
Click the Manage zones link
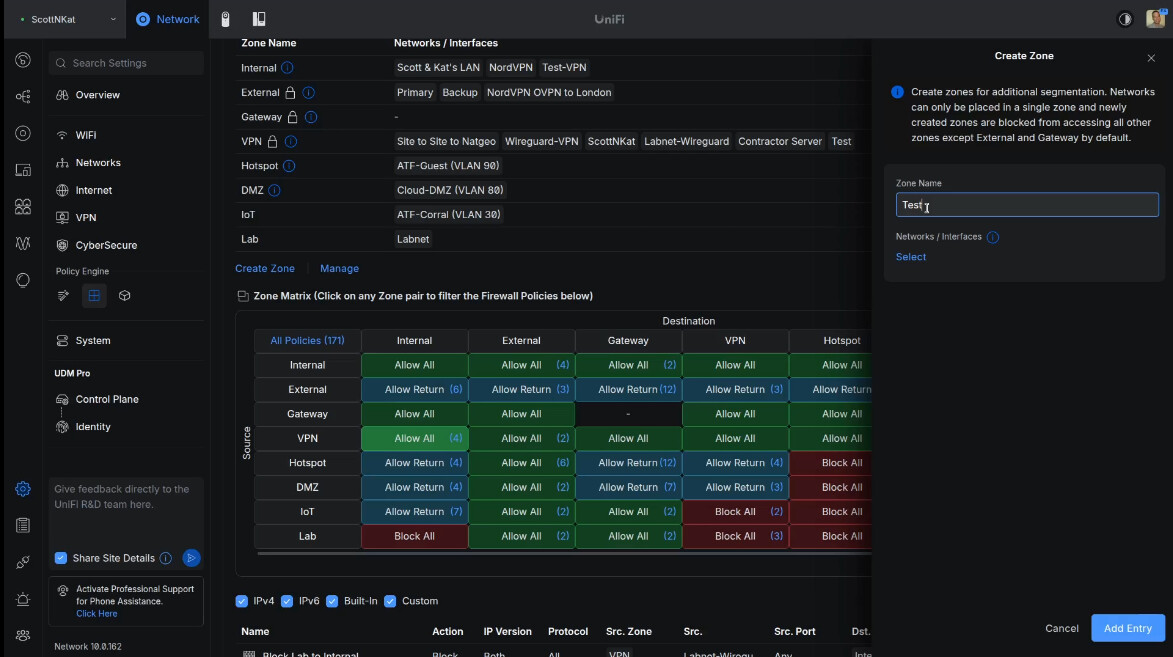(x=339, y=268)
